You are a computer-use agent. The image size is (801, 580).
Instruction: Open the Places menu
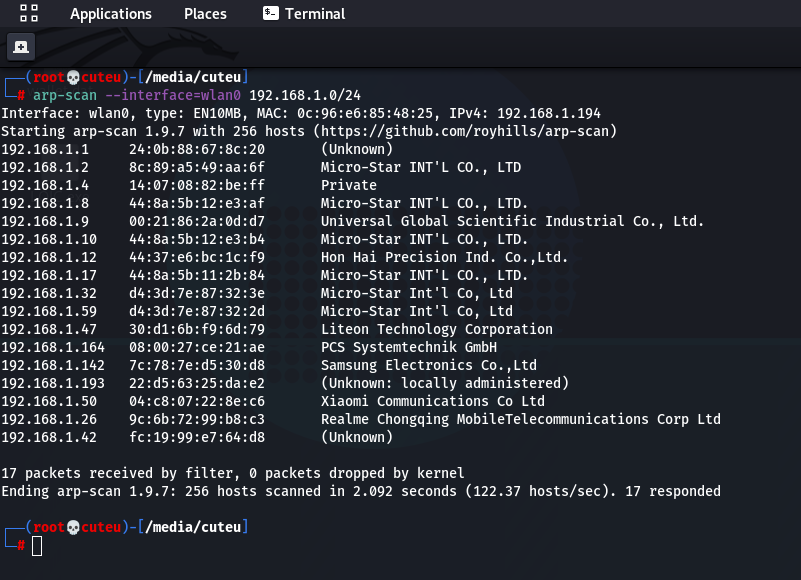(x=205, y=14)
